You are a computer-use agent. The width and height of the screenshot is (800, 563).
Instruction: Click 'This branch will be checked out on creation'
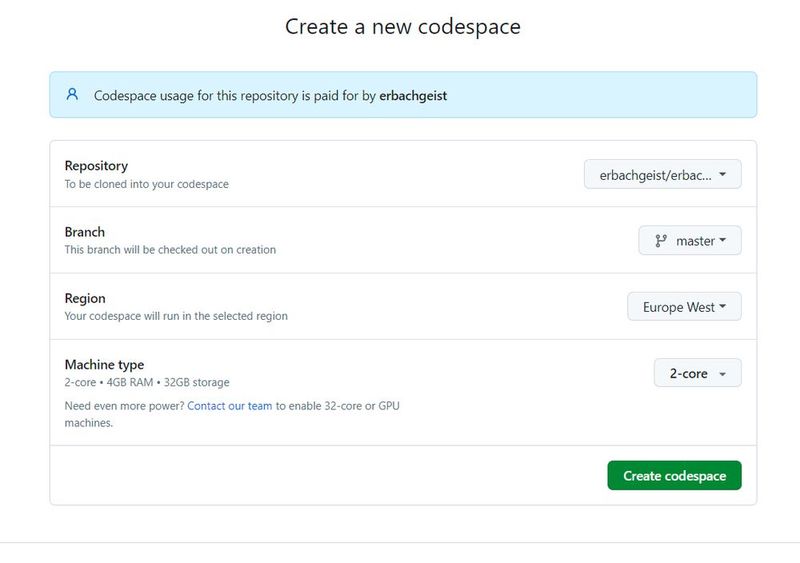[170, 250]
